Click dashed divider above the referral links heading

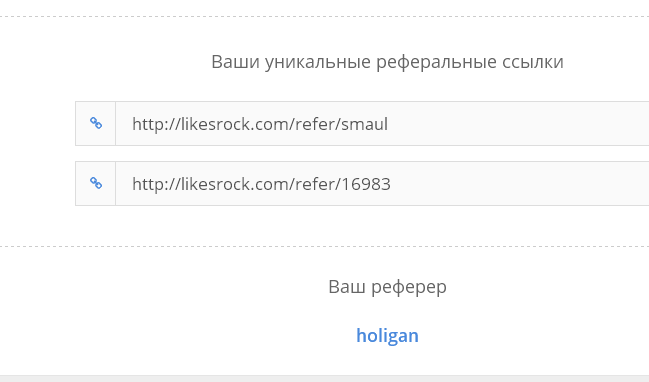(324, 17)
